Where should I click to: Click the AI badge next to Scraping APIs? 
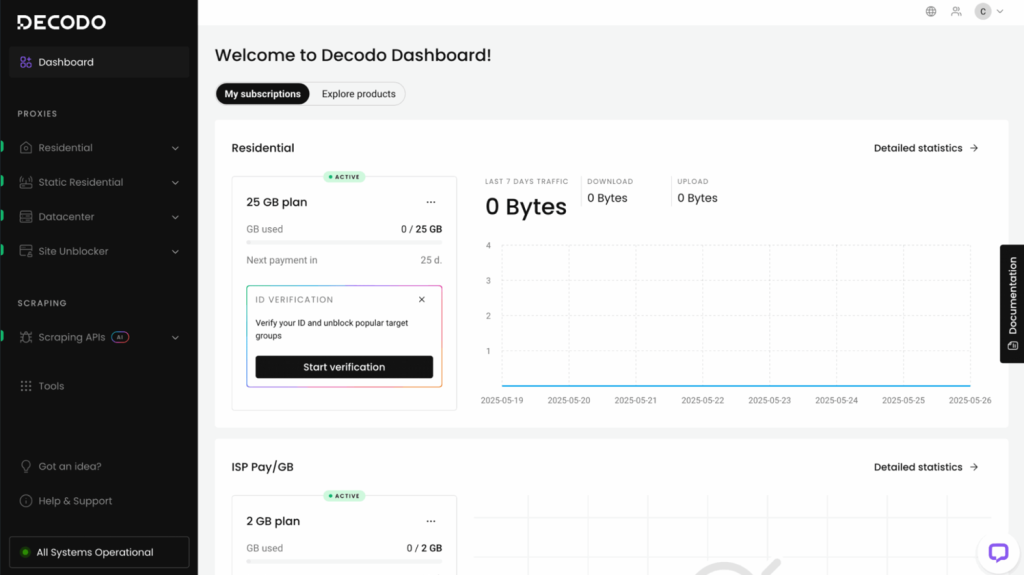tap(120, 337)
